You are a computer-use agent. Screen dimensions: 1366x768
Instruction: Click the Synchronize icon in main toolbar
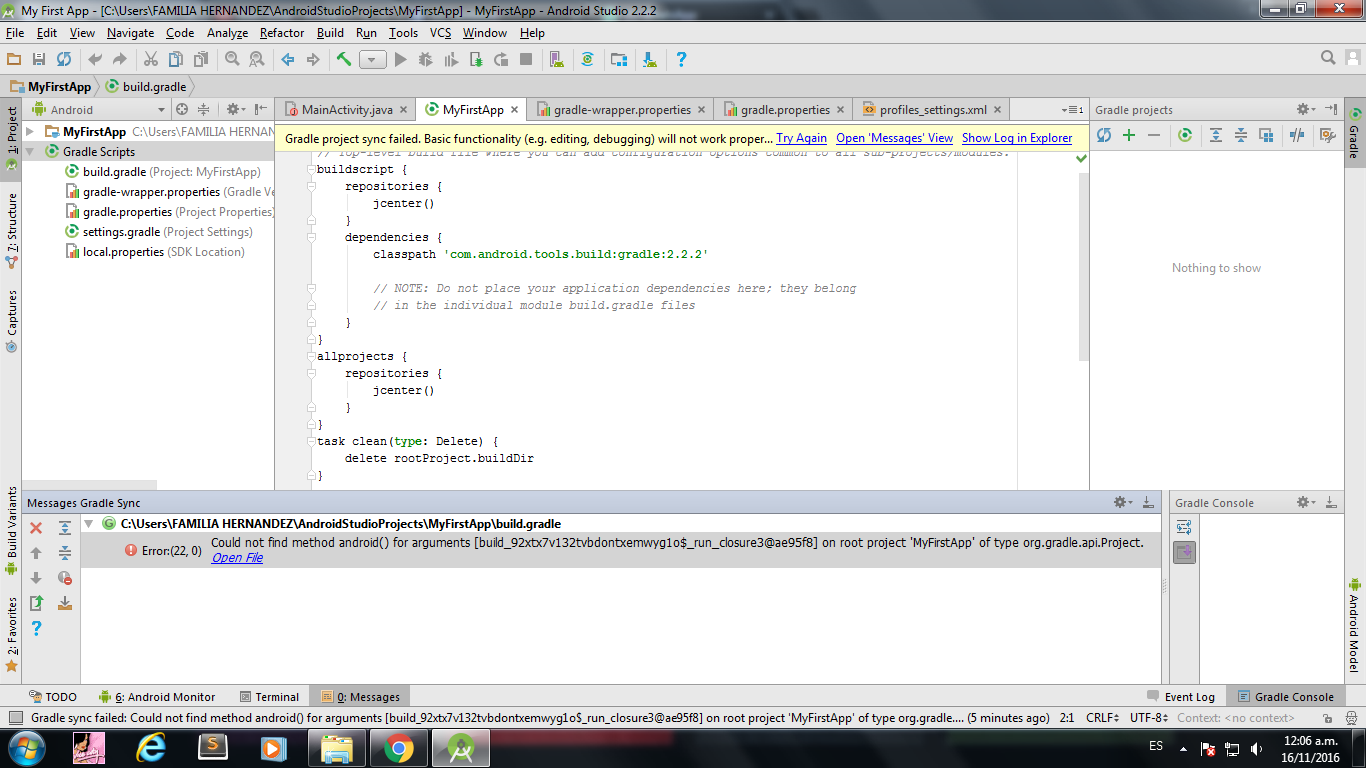[64, 60]
